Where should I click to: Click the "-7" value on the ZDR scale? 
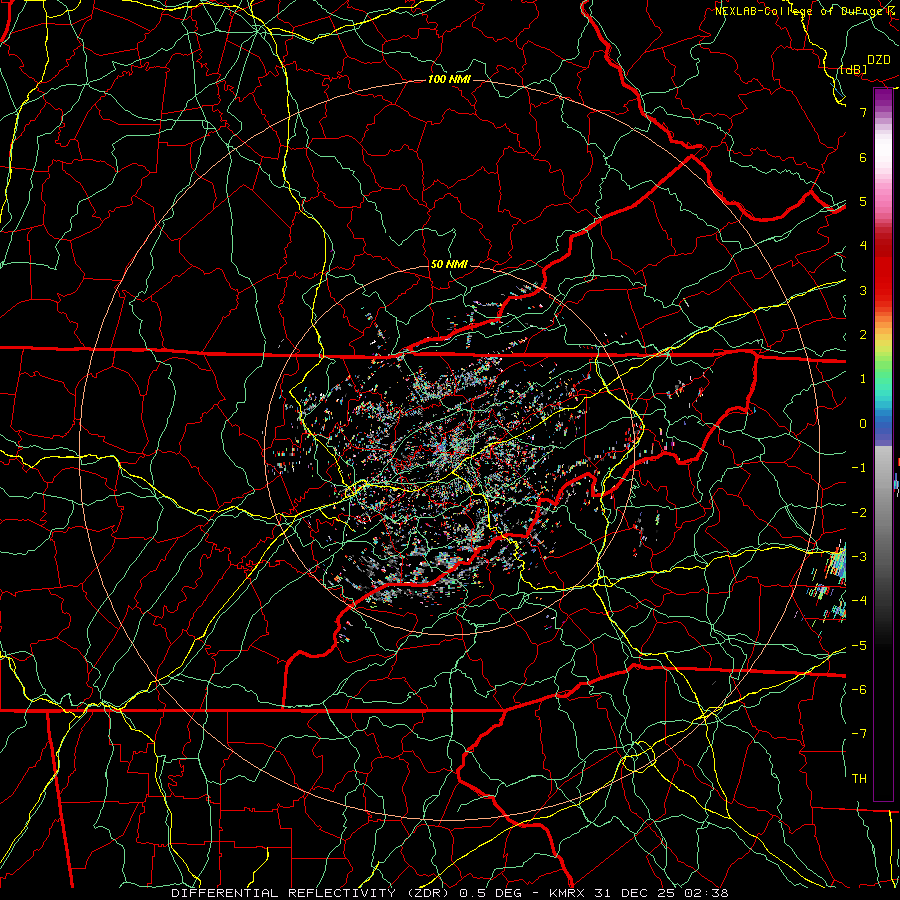point(859,734)
